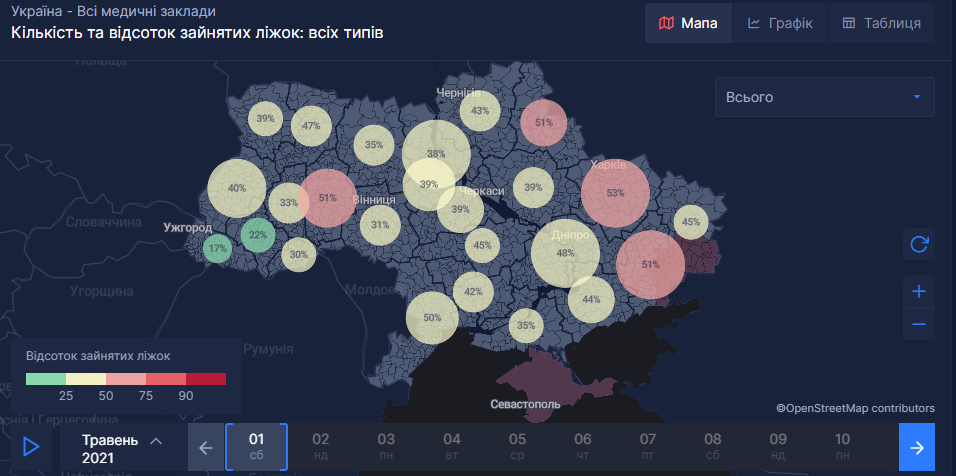Image resolution: width=956 pixels, height=476 pixels.
Task: Click the 40% bubble in the west
Action: pos(237,188)
